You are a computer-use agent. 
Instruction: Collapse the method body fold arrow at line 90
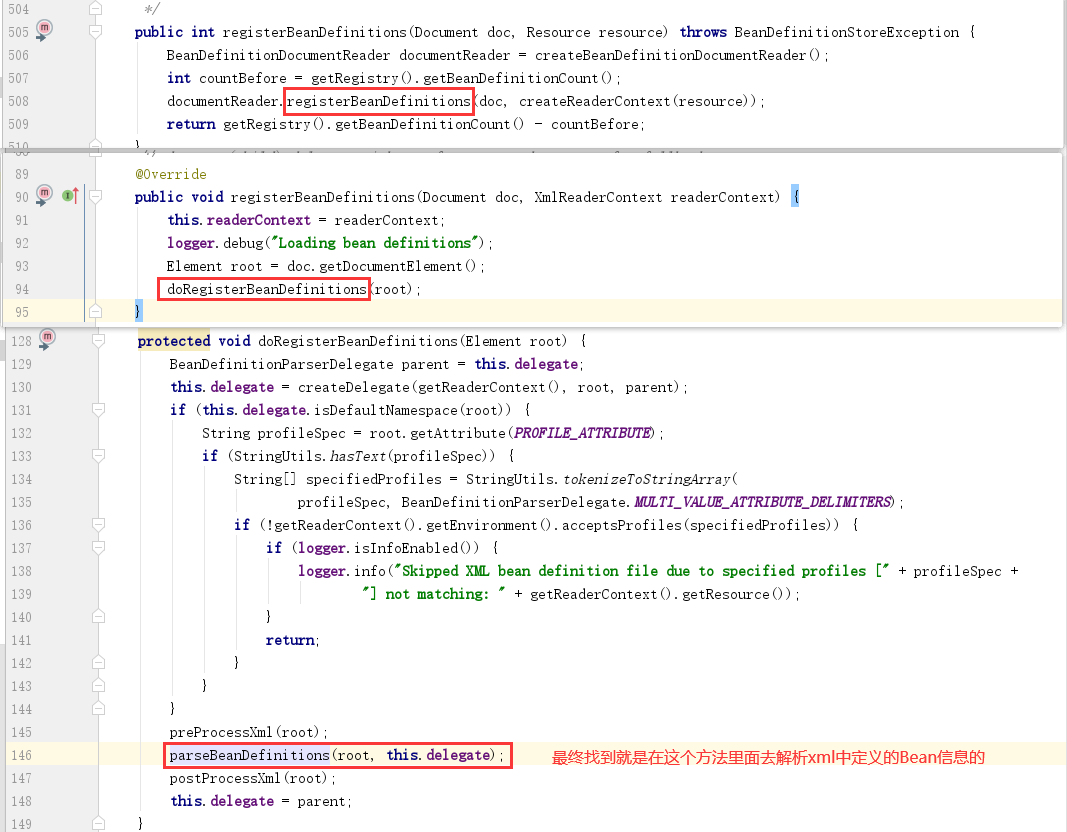(x=95, y=196)
